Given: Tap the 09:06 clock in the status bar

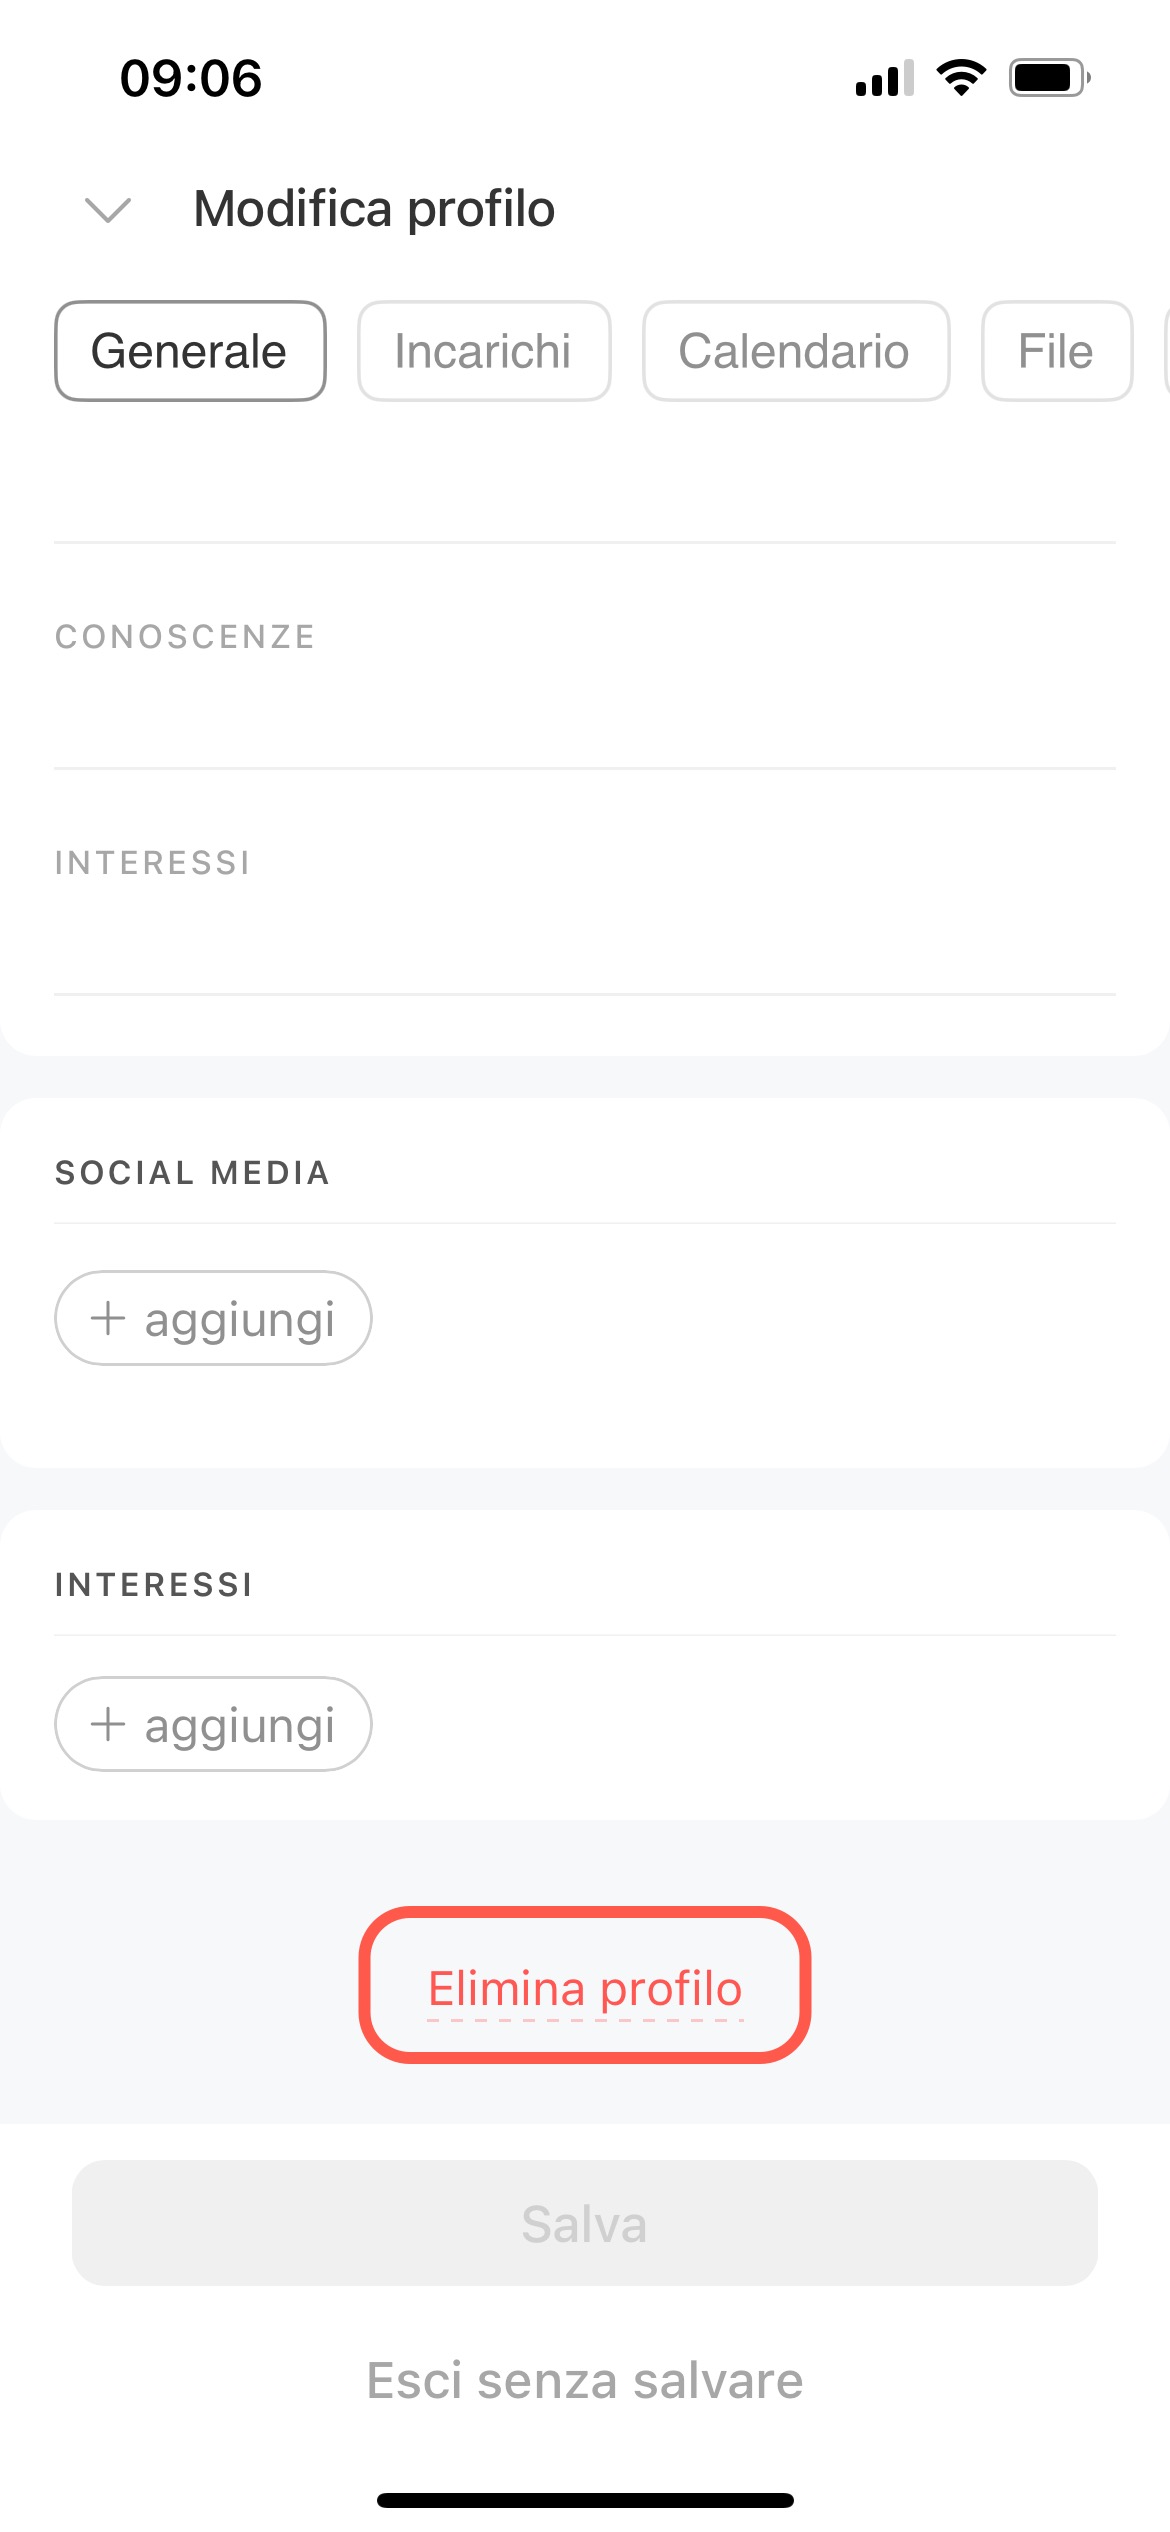Looking at the screenshot, I should (x=191, y=78).
